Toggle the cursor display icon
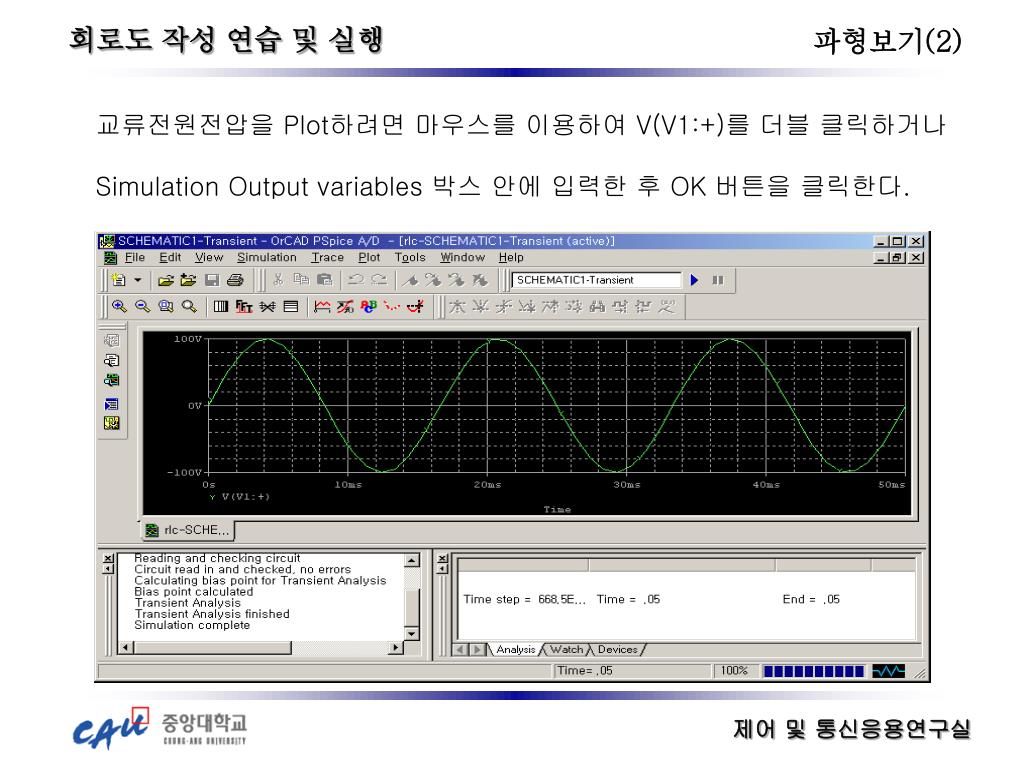The height and width of the screenshot is (768, 1024). click(x=415, y=306)
